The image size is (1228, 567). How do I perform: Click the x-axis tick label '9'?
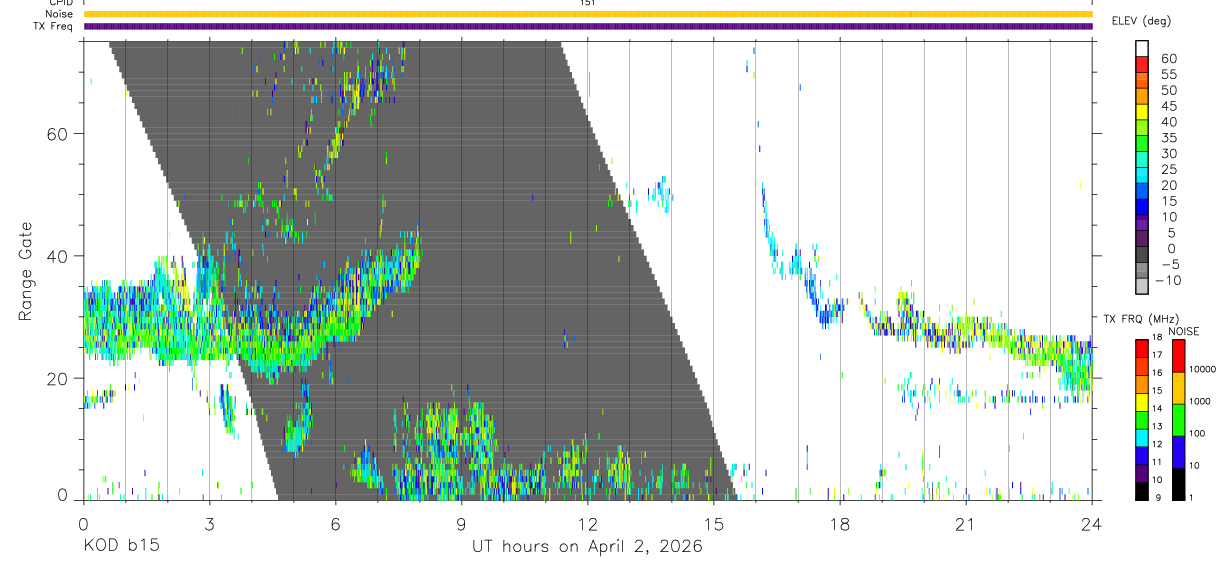461,524
